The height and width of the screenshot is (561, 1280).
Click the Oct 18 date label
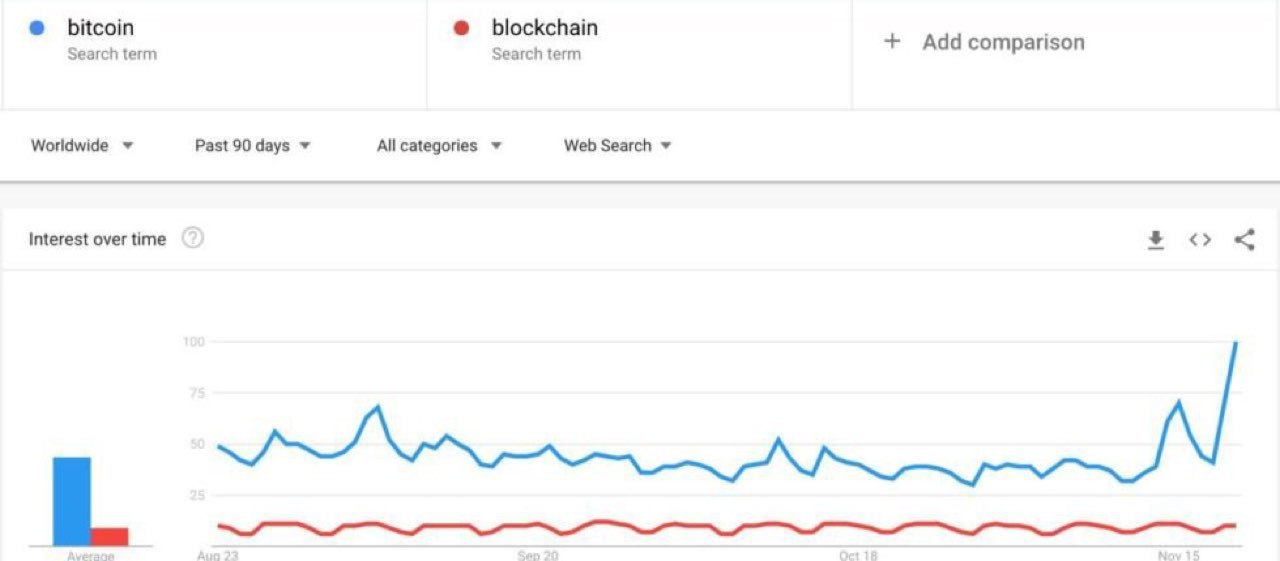coord(858,556)
